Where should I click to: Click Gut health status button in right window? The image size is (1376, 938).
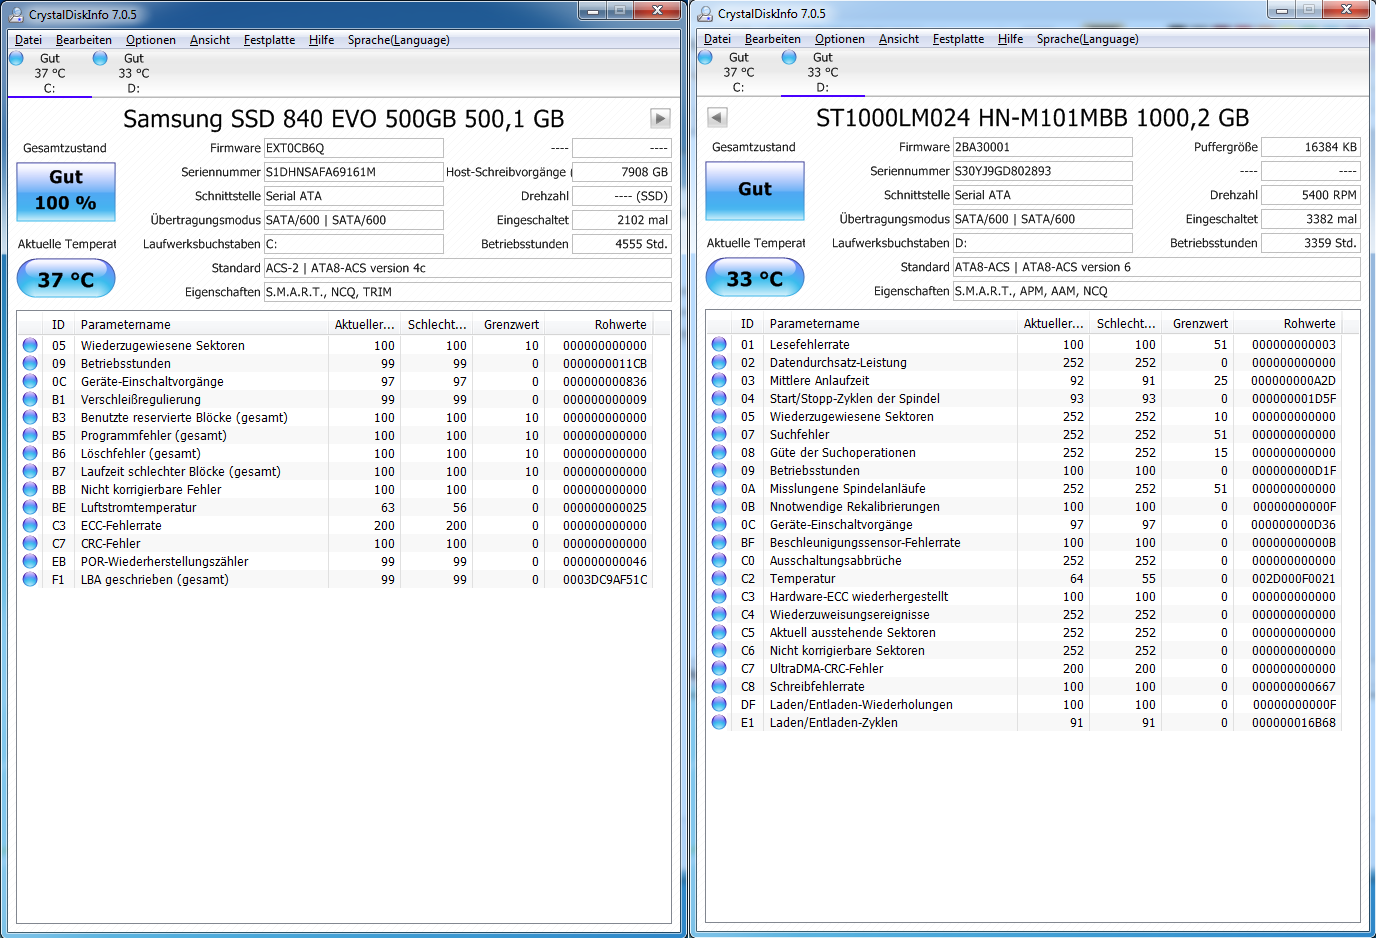(755, 189)
